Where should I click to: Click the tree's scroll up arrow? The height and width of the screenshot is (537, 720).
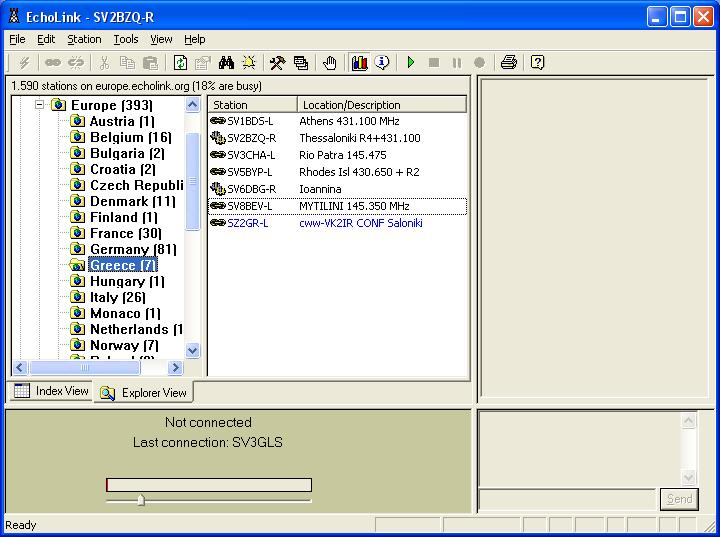coord(193,105)
